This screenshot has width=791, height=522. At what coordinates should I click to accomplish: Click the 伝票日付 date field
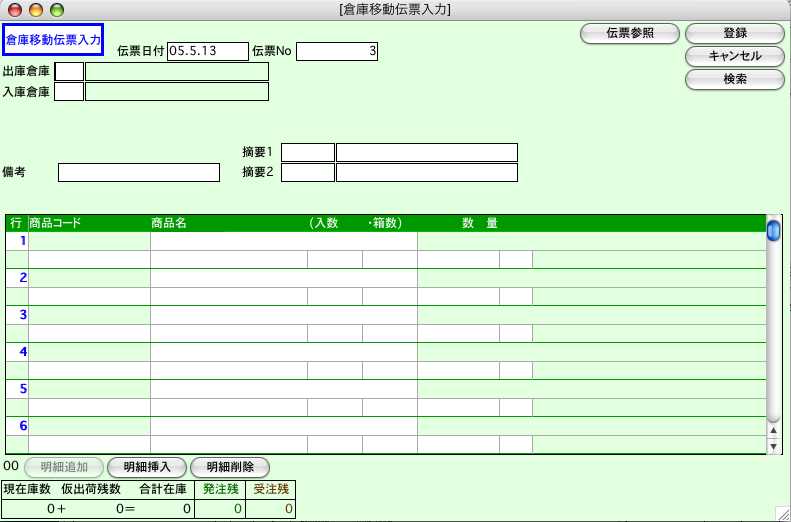click(207, 51)
